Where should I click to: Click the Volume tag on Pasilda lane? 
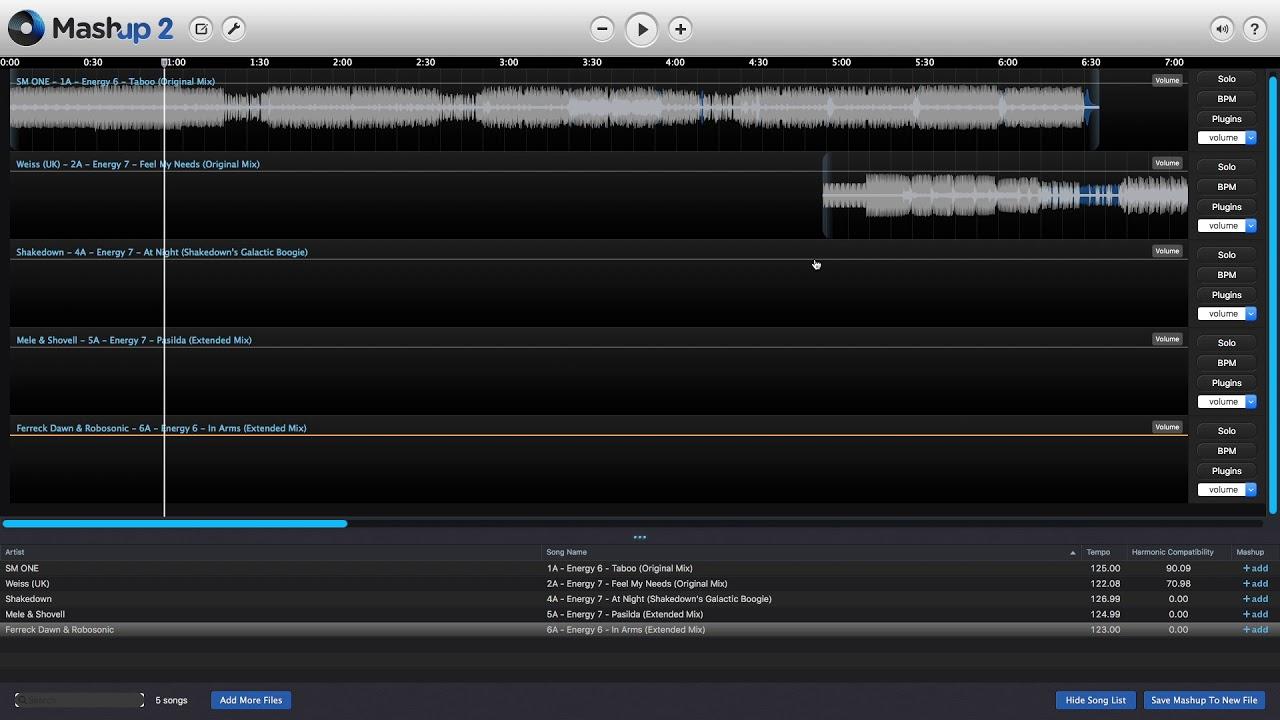point(1167,339)
